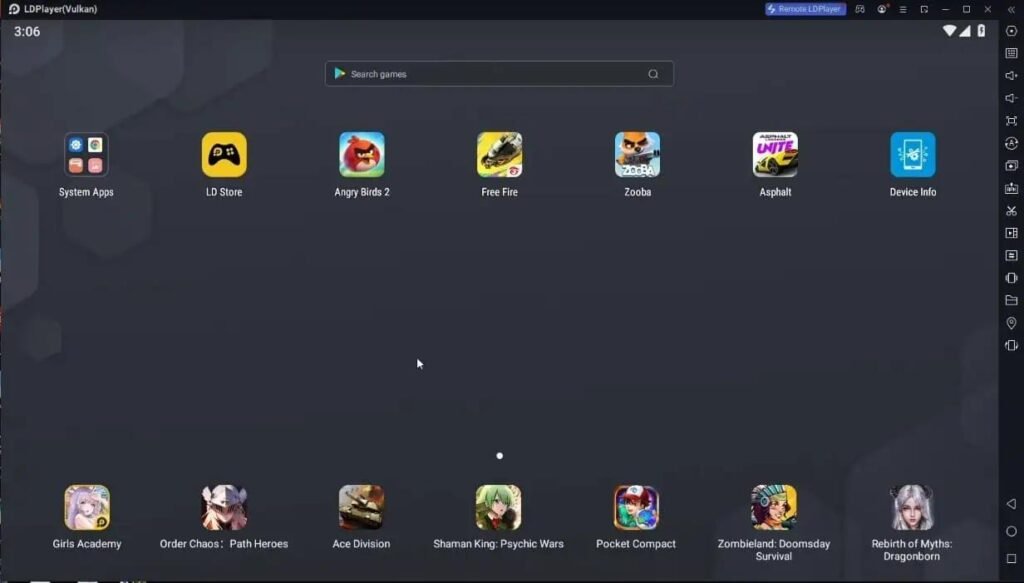The width and height of the screenshot is (1024, 583).
Task: Open the Asphalt racing game
Action: tap(775, 155)
